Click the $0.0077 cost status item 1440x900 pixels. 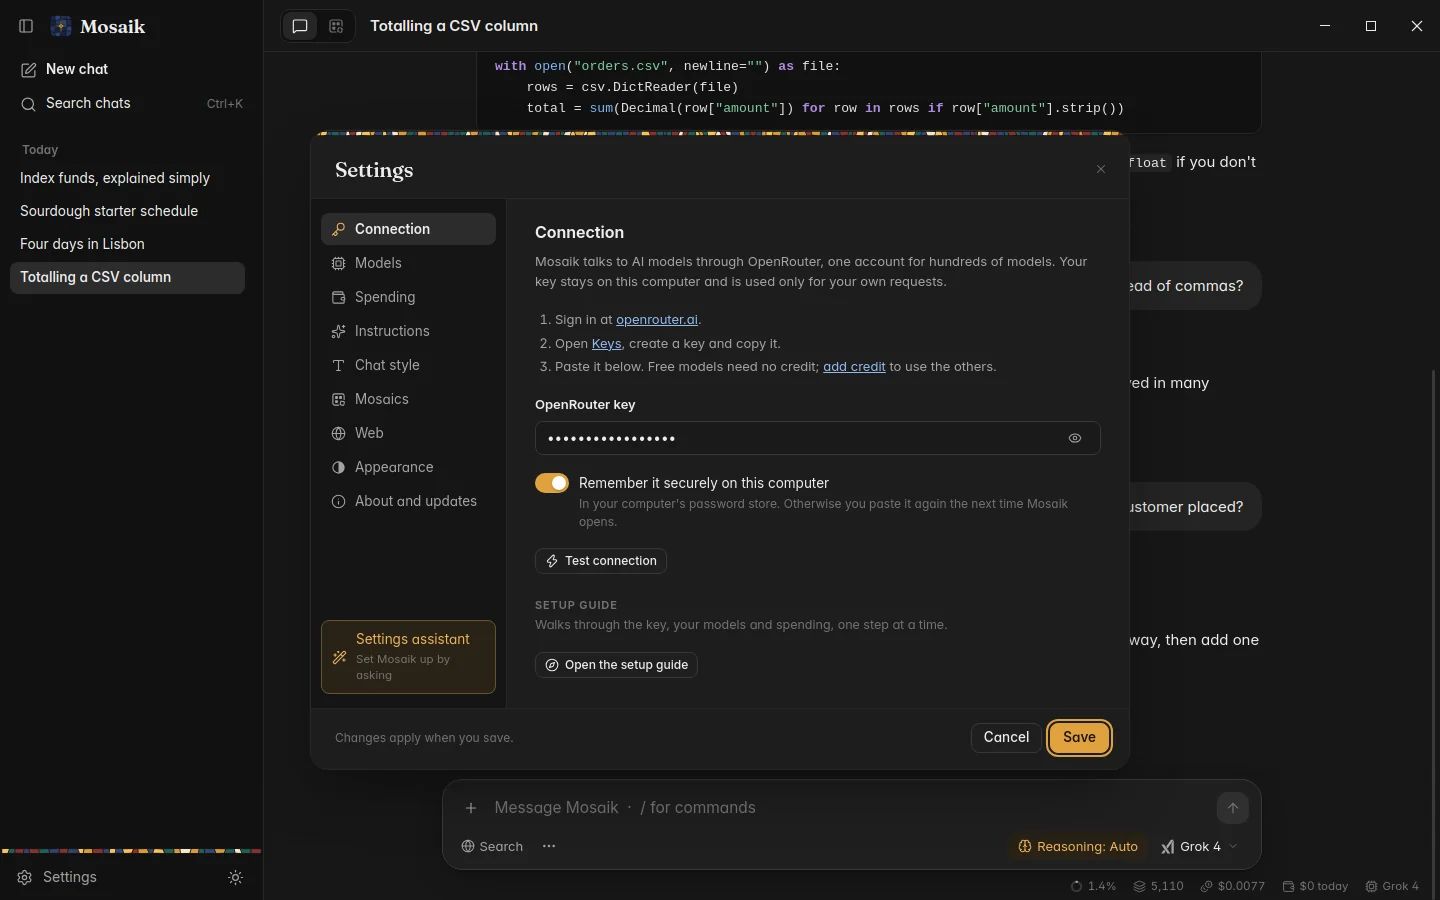click(1233, 886)
